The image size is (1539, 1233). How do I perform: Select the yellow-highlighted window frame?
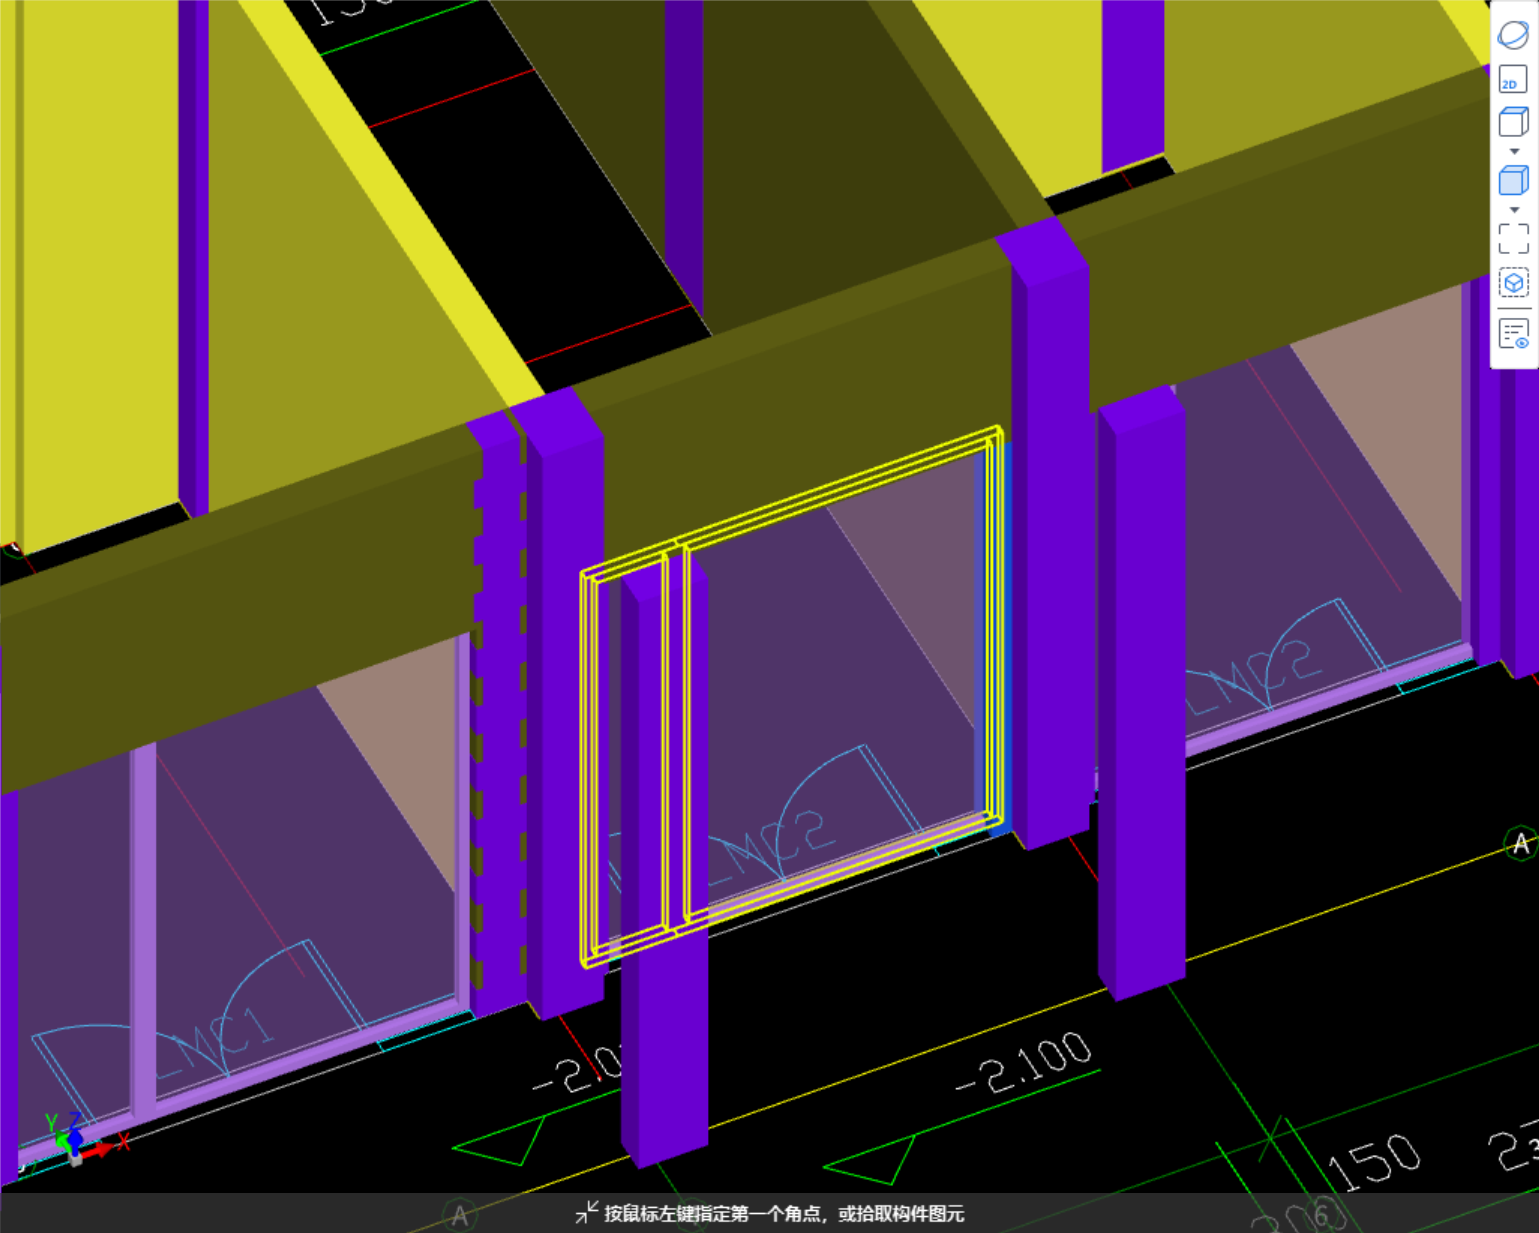tap(792, 697)
